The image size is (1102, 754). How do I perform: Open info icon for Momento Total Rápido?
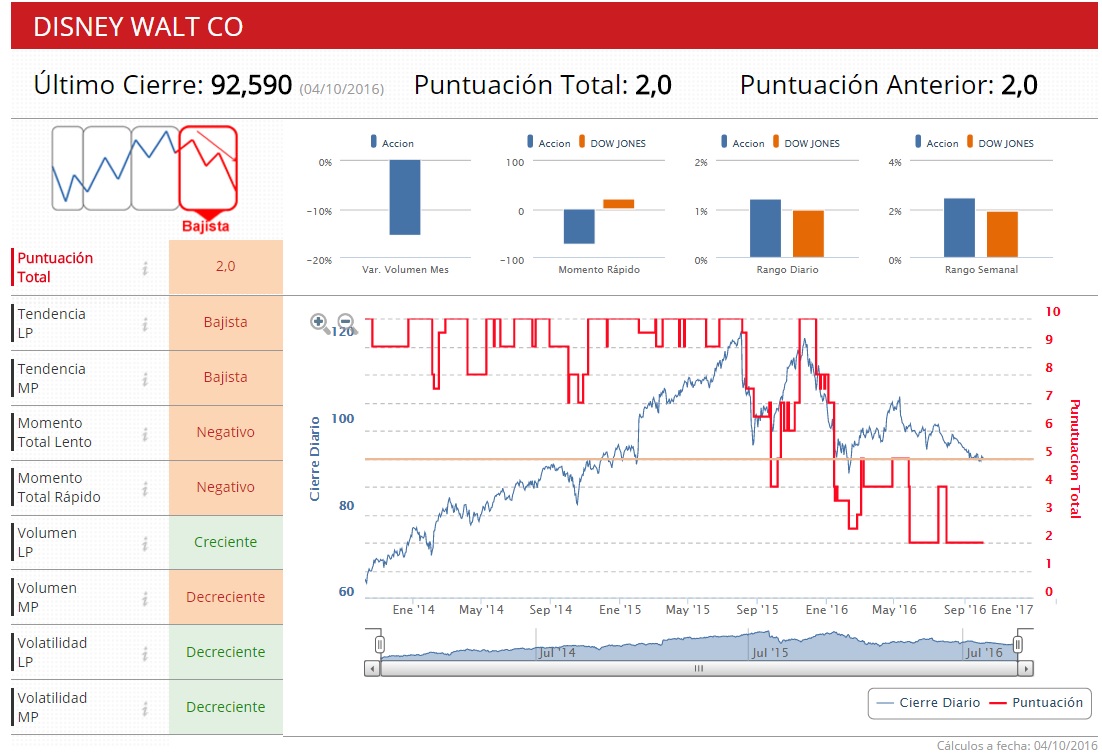tap(145, 488)
